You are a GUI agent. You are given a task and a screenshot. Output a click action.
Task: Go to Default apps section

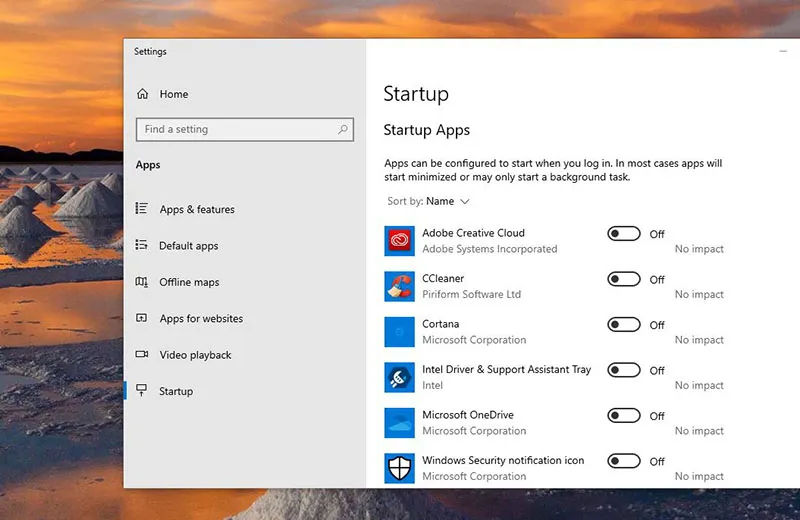pos(188,246)
